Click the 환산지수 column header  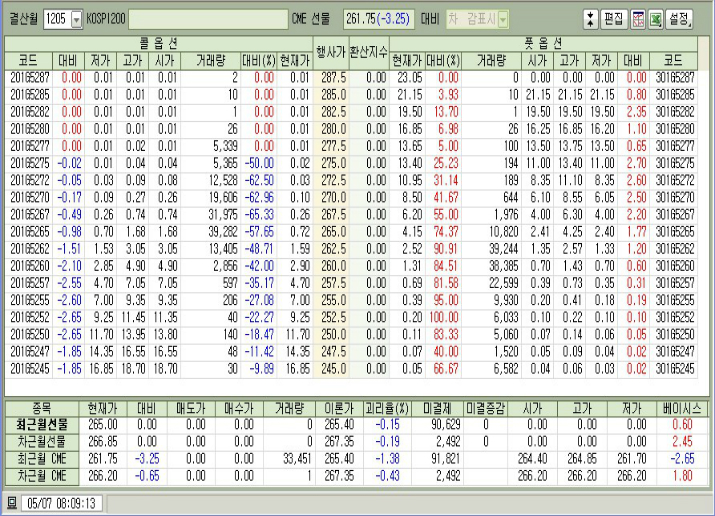click(x=369, y=52)
